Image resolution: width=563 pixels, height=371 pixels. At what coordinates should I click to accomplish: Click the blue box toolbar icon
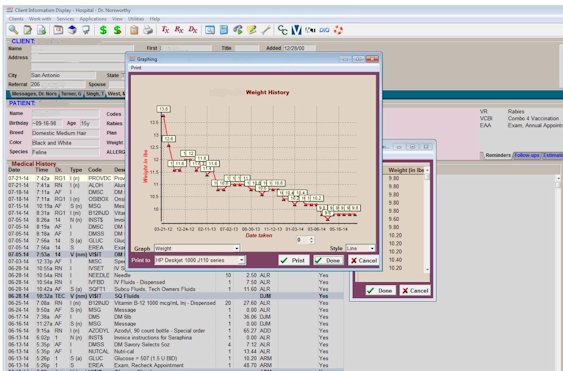[72, 30]
